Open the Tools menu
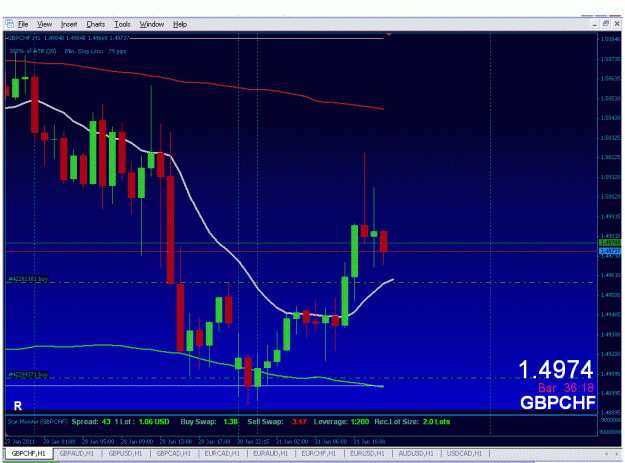The width and height of the screenshot is (625, 463). click(x=122, y=24)
